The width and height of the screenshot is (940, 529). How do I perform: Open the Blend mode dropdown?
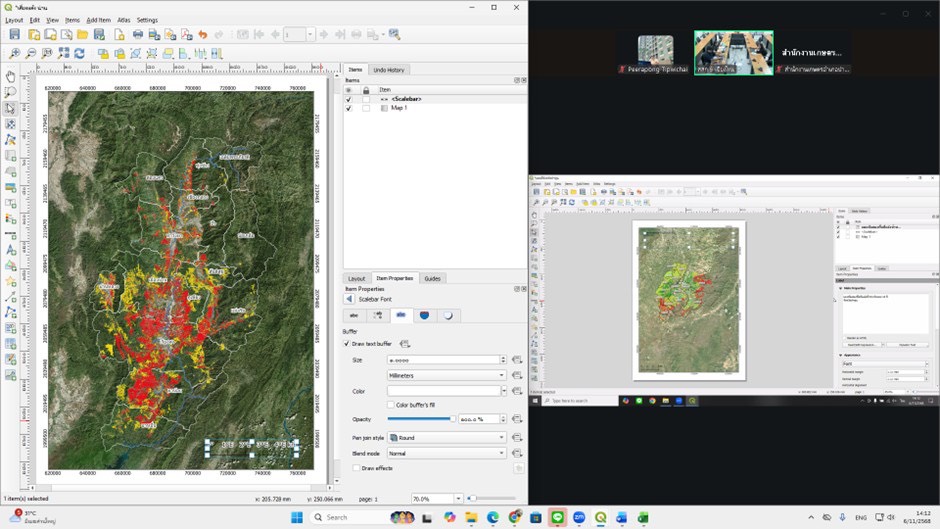pyautogui.click(x=447, y=453)
